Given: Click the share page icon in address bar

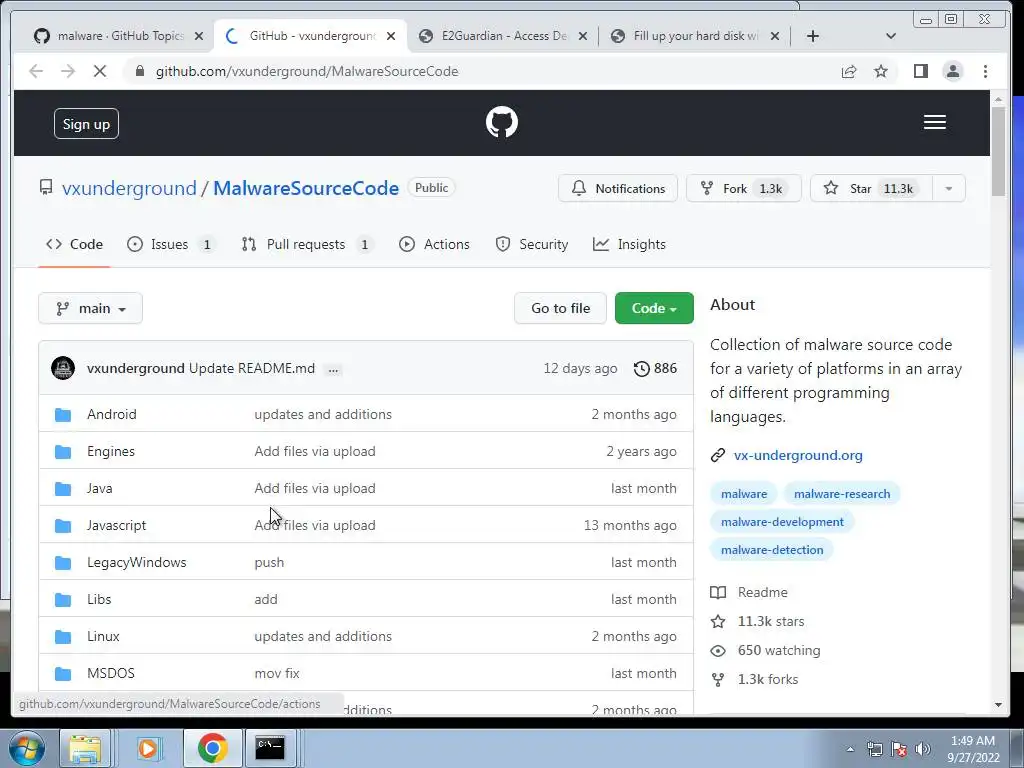Looking at the screenshot, I should 848,71.
